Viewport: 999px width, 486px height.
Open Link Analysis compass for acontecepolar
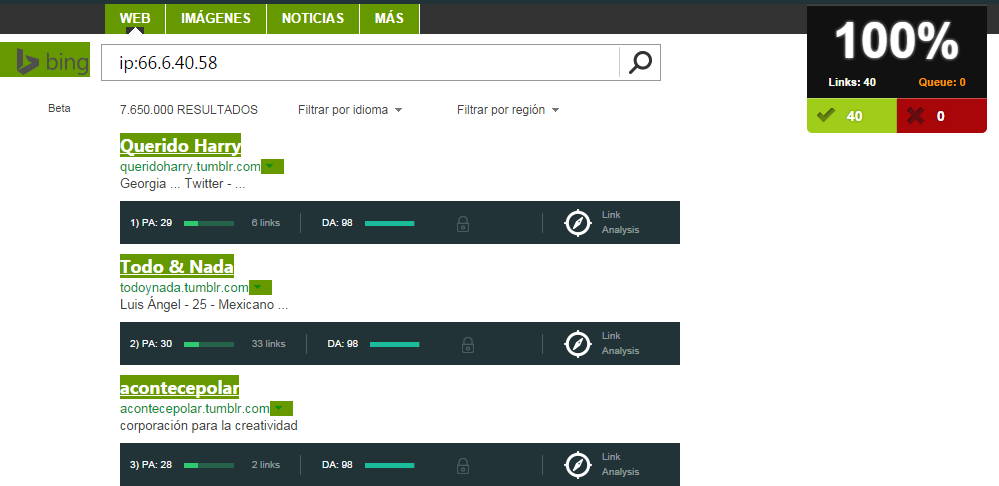click(578, 465)
